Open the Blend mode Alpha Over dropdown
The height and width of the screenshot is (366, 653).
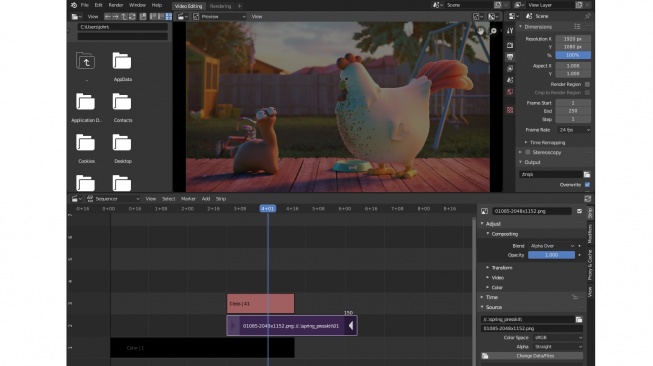(x=551, y=246)
